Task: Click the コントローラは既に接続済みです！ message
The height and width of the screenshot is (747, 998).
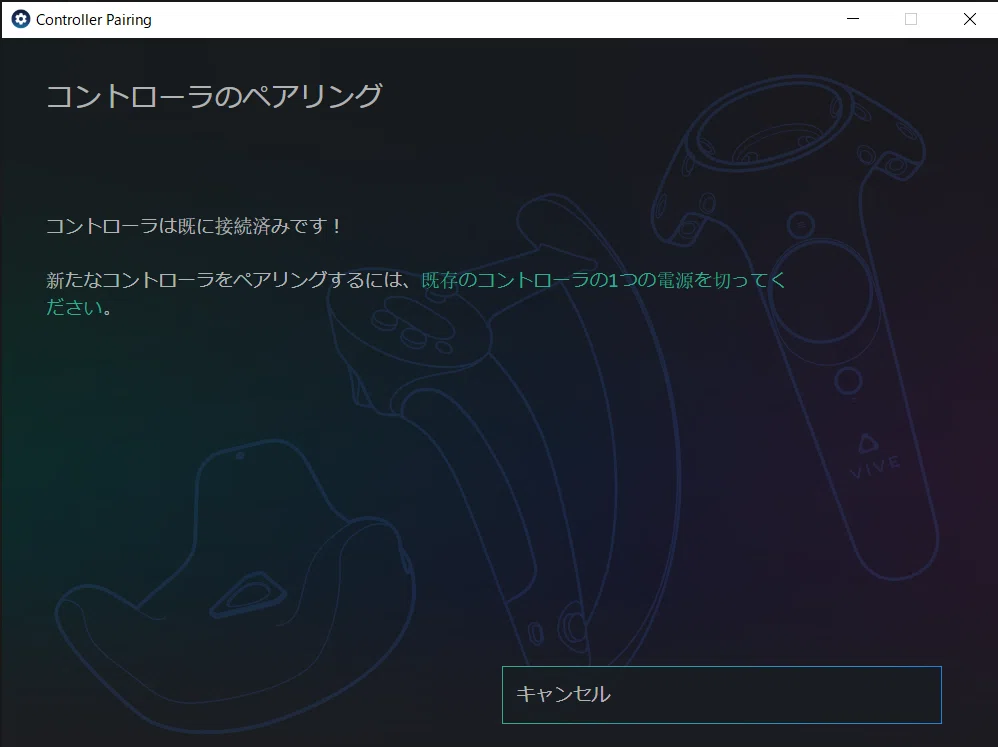Action: coord(195,226)
